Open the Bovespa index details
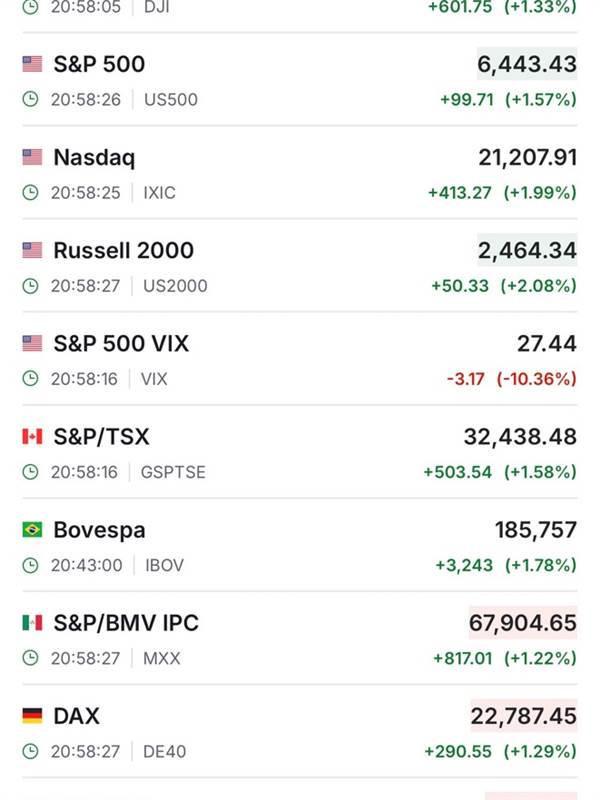 [x=99, y=529]
